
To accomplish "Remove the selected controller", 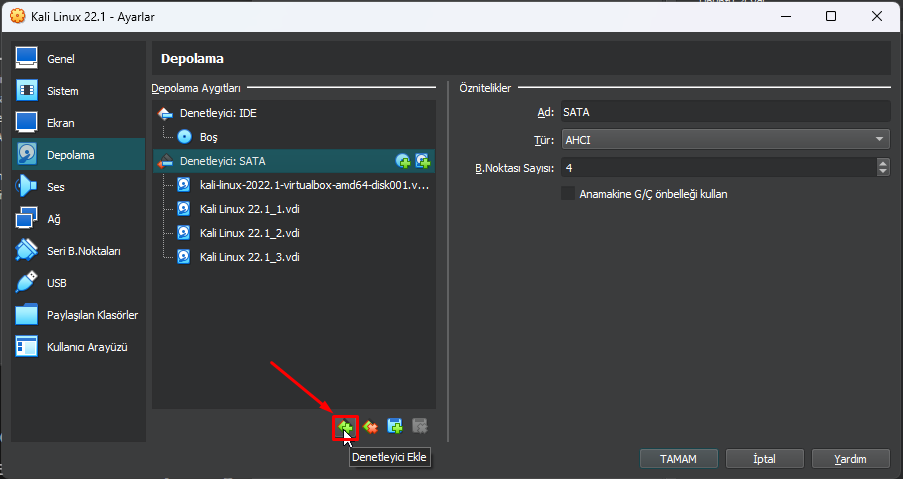I will (370, 427).
